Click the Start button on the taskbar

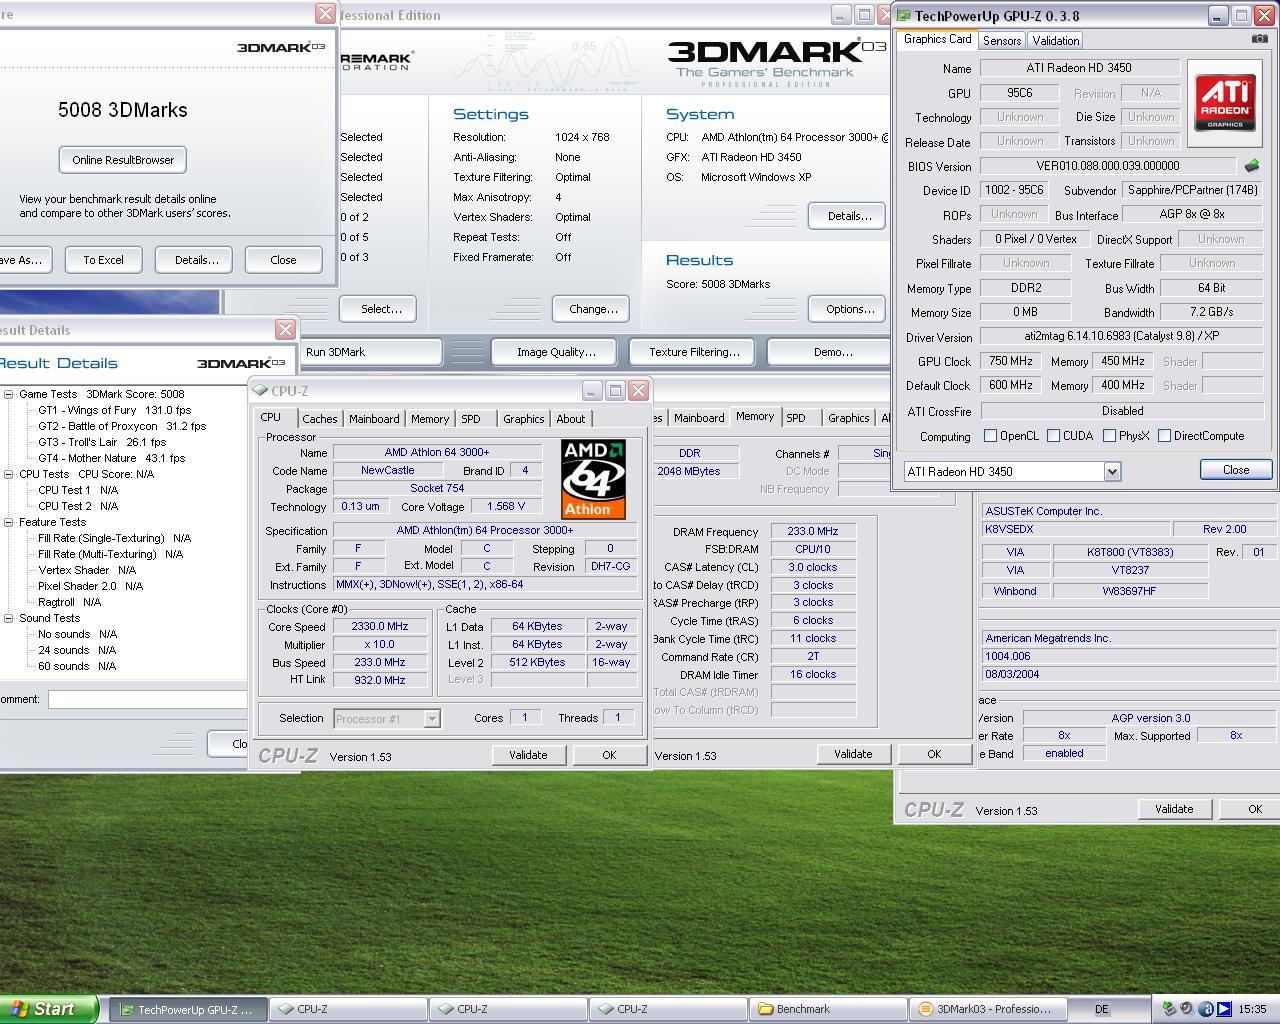click(48, 1009)
